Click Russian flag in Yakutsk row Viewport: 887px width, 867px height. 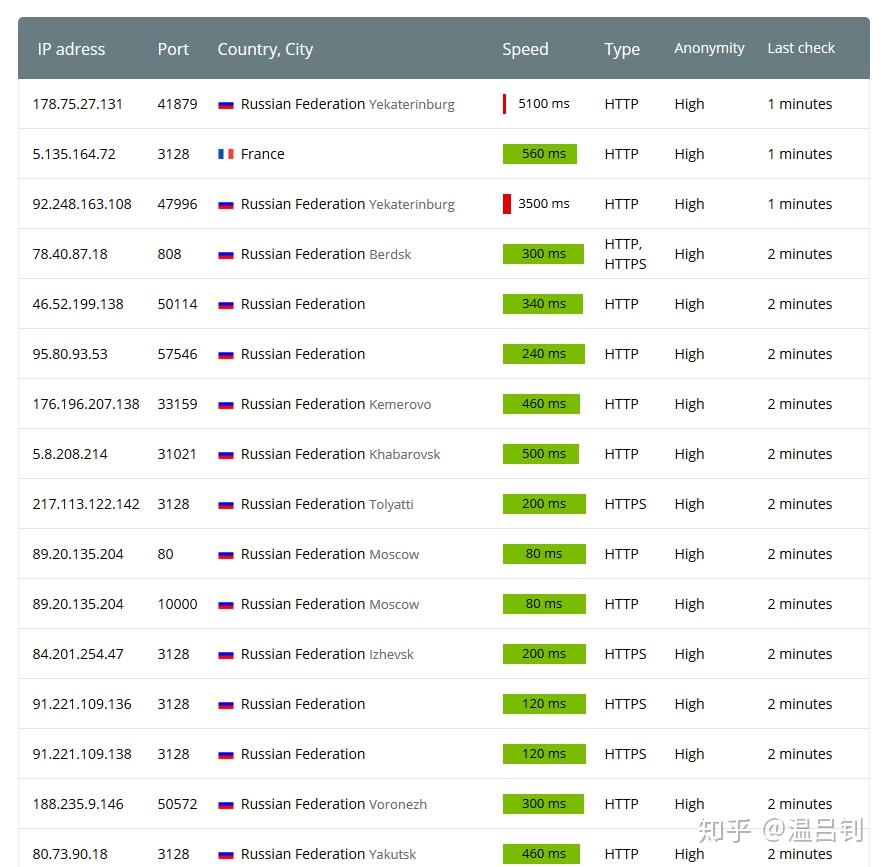pos(226,854)
